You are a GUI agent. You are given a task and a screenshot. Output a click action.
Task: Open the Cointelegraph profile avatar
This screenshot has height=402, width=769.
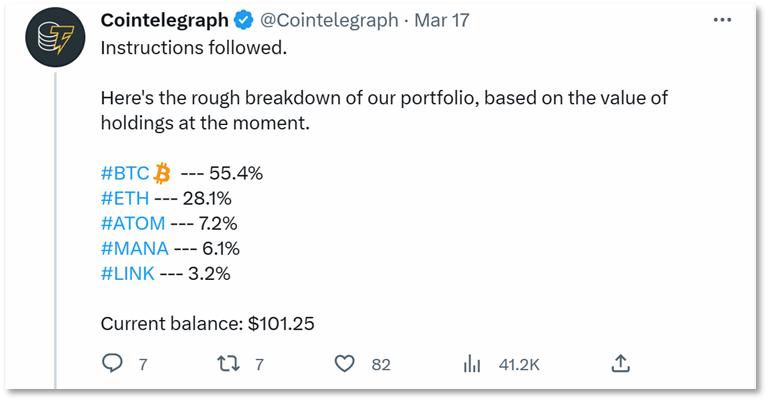point(55,38)
